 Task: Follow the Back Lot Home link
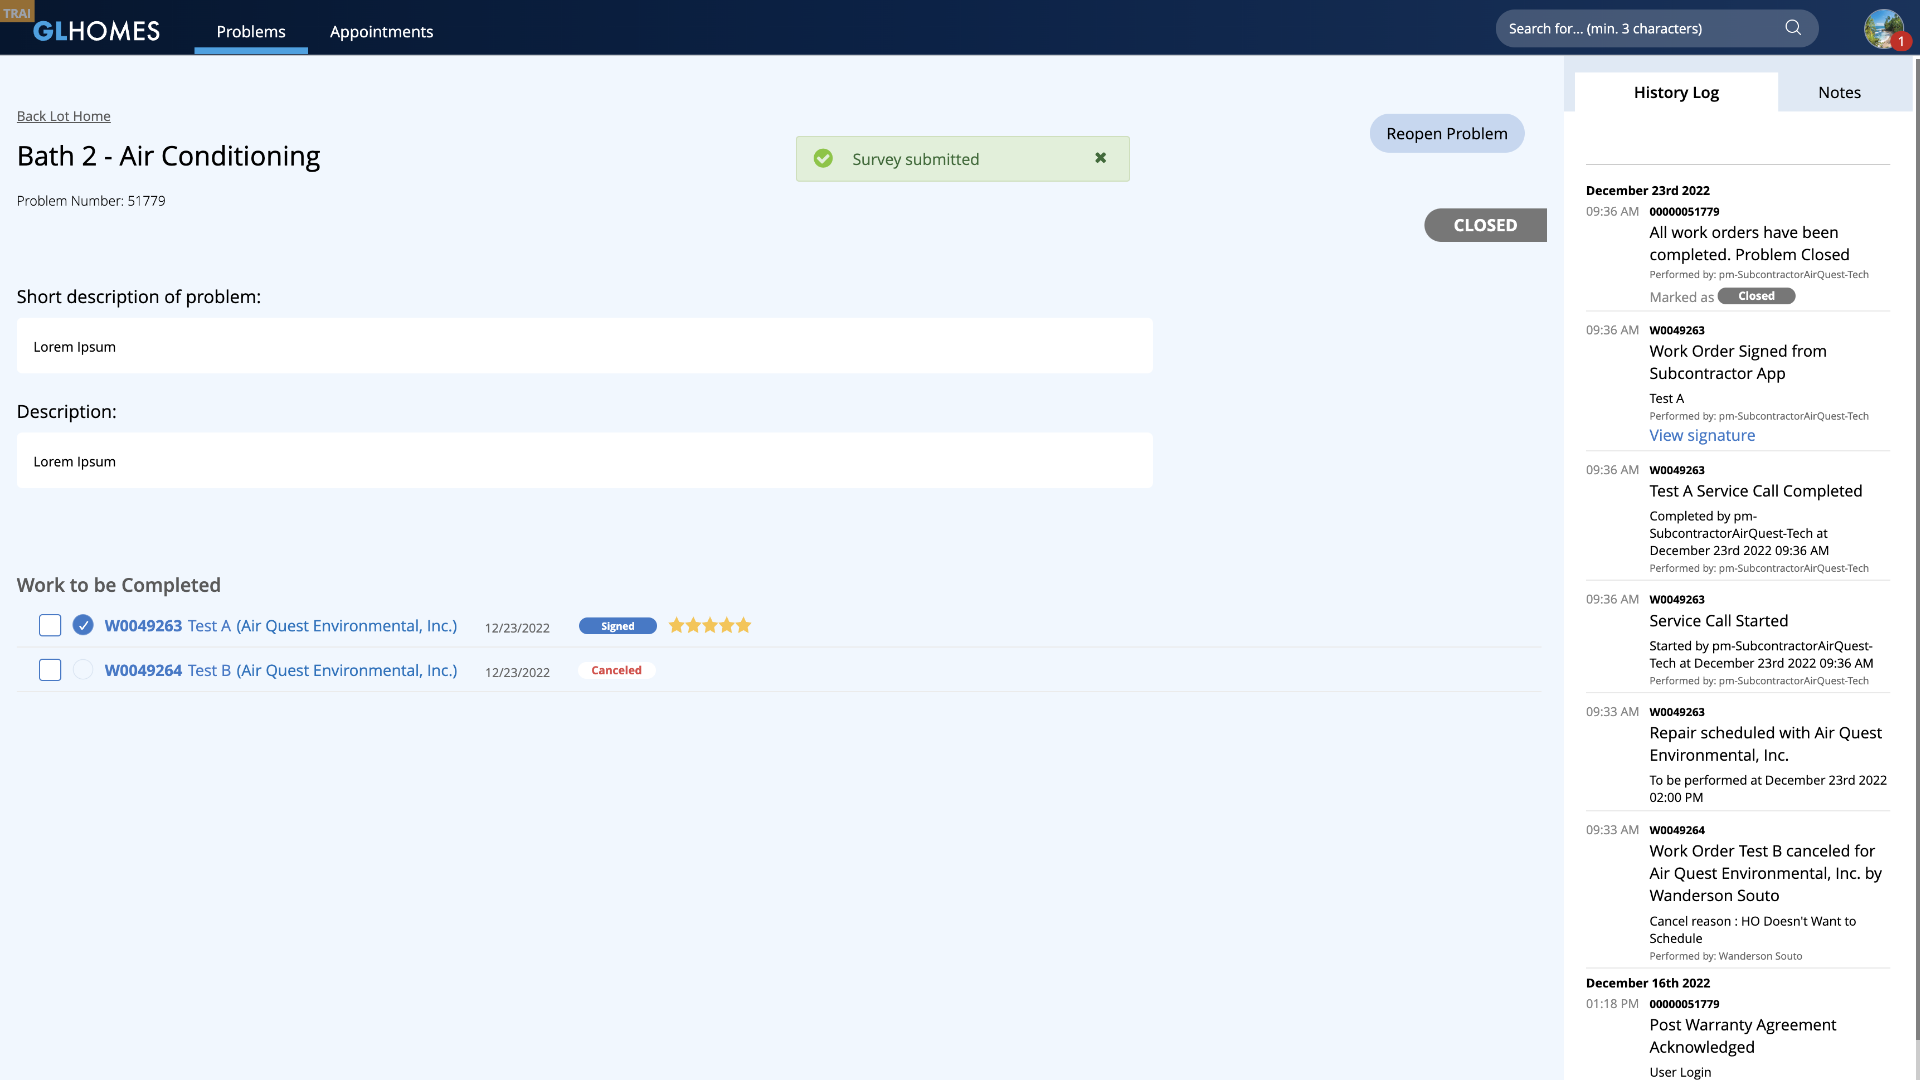coord(64,116)
